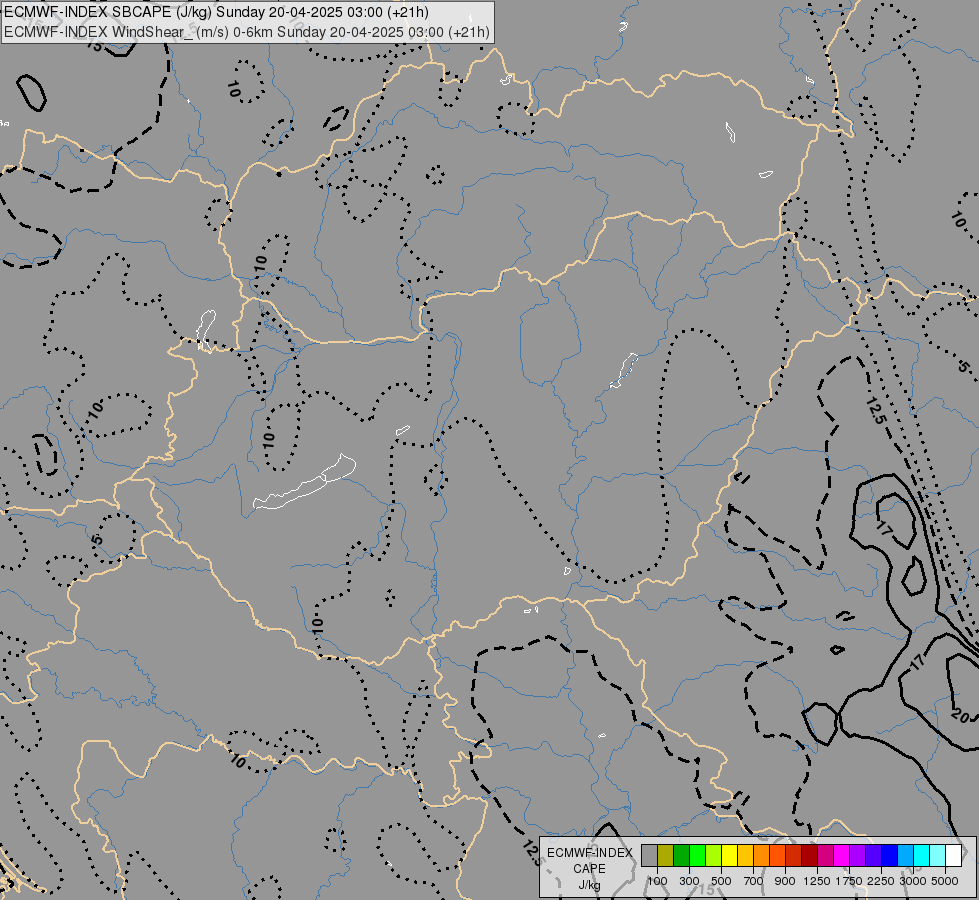The image size is (979, 900).
Task: Click the "CAPE" title inside the legend box
Action: (589, 869)
